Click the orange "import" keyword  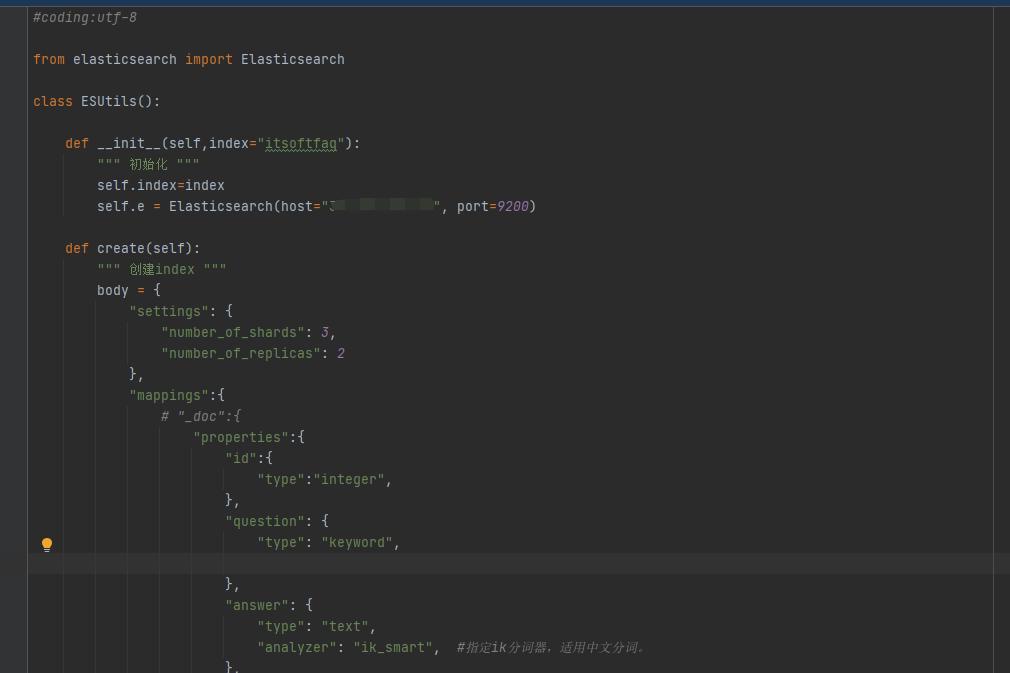click(x=209, y=59)
